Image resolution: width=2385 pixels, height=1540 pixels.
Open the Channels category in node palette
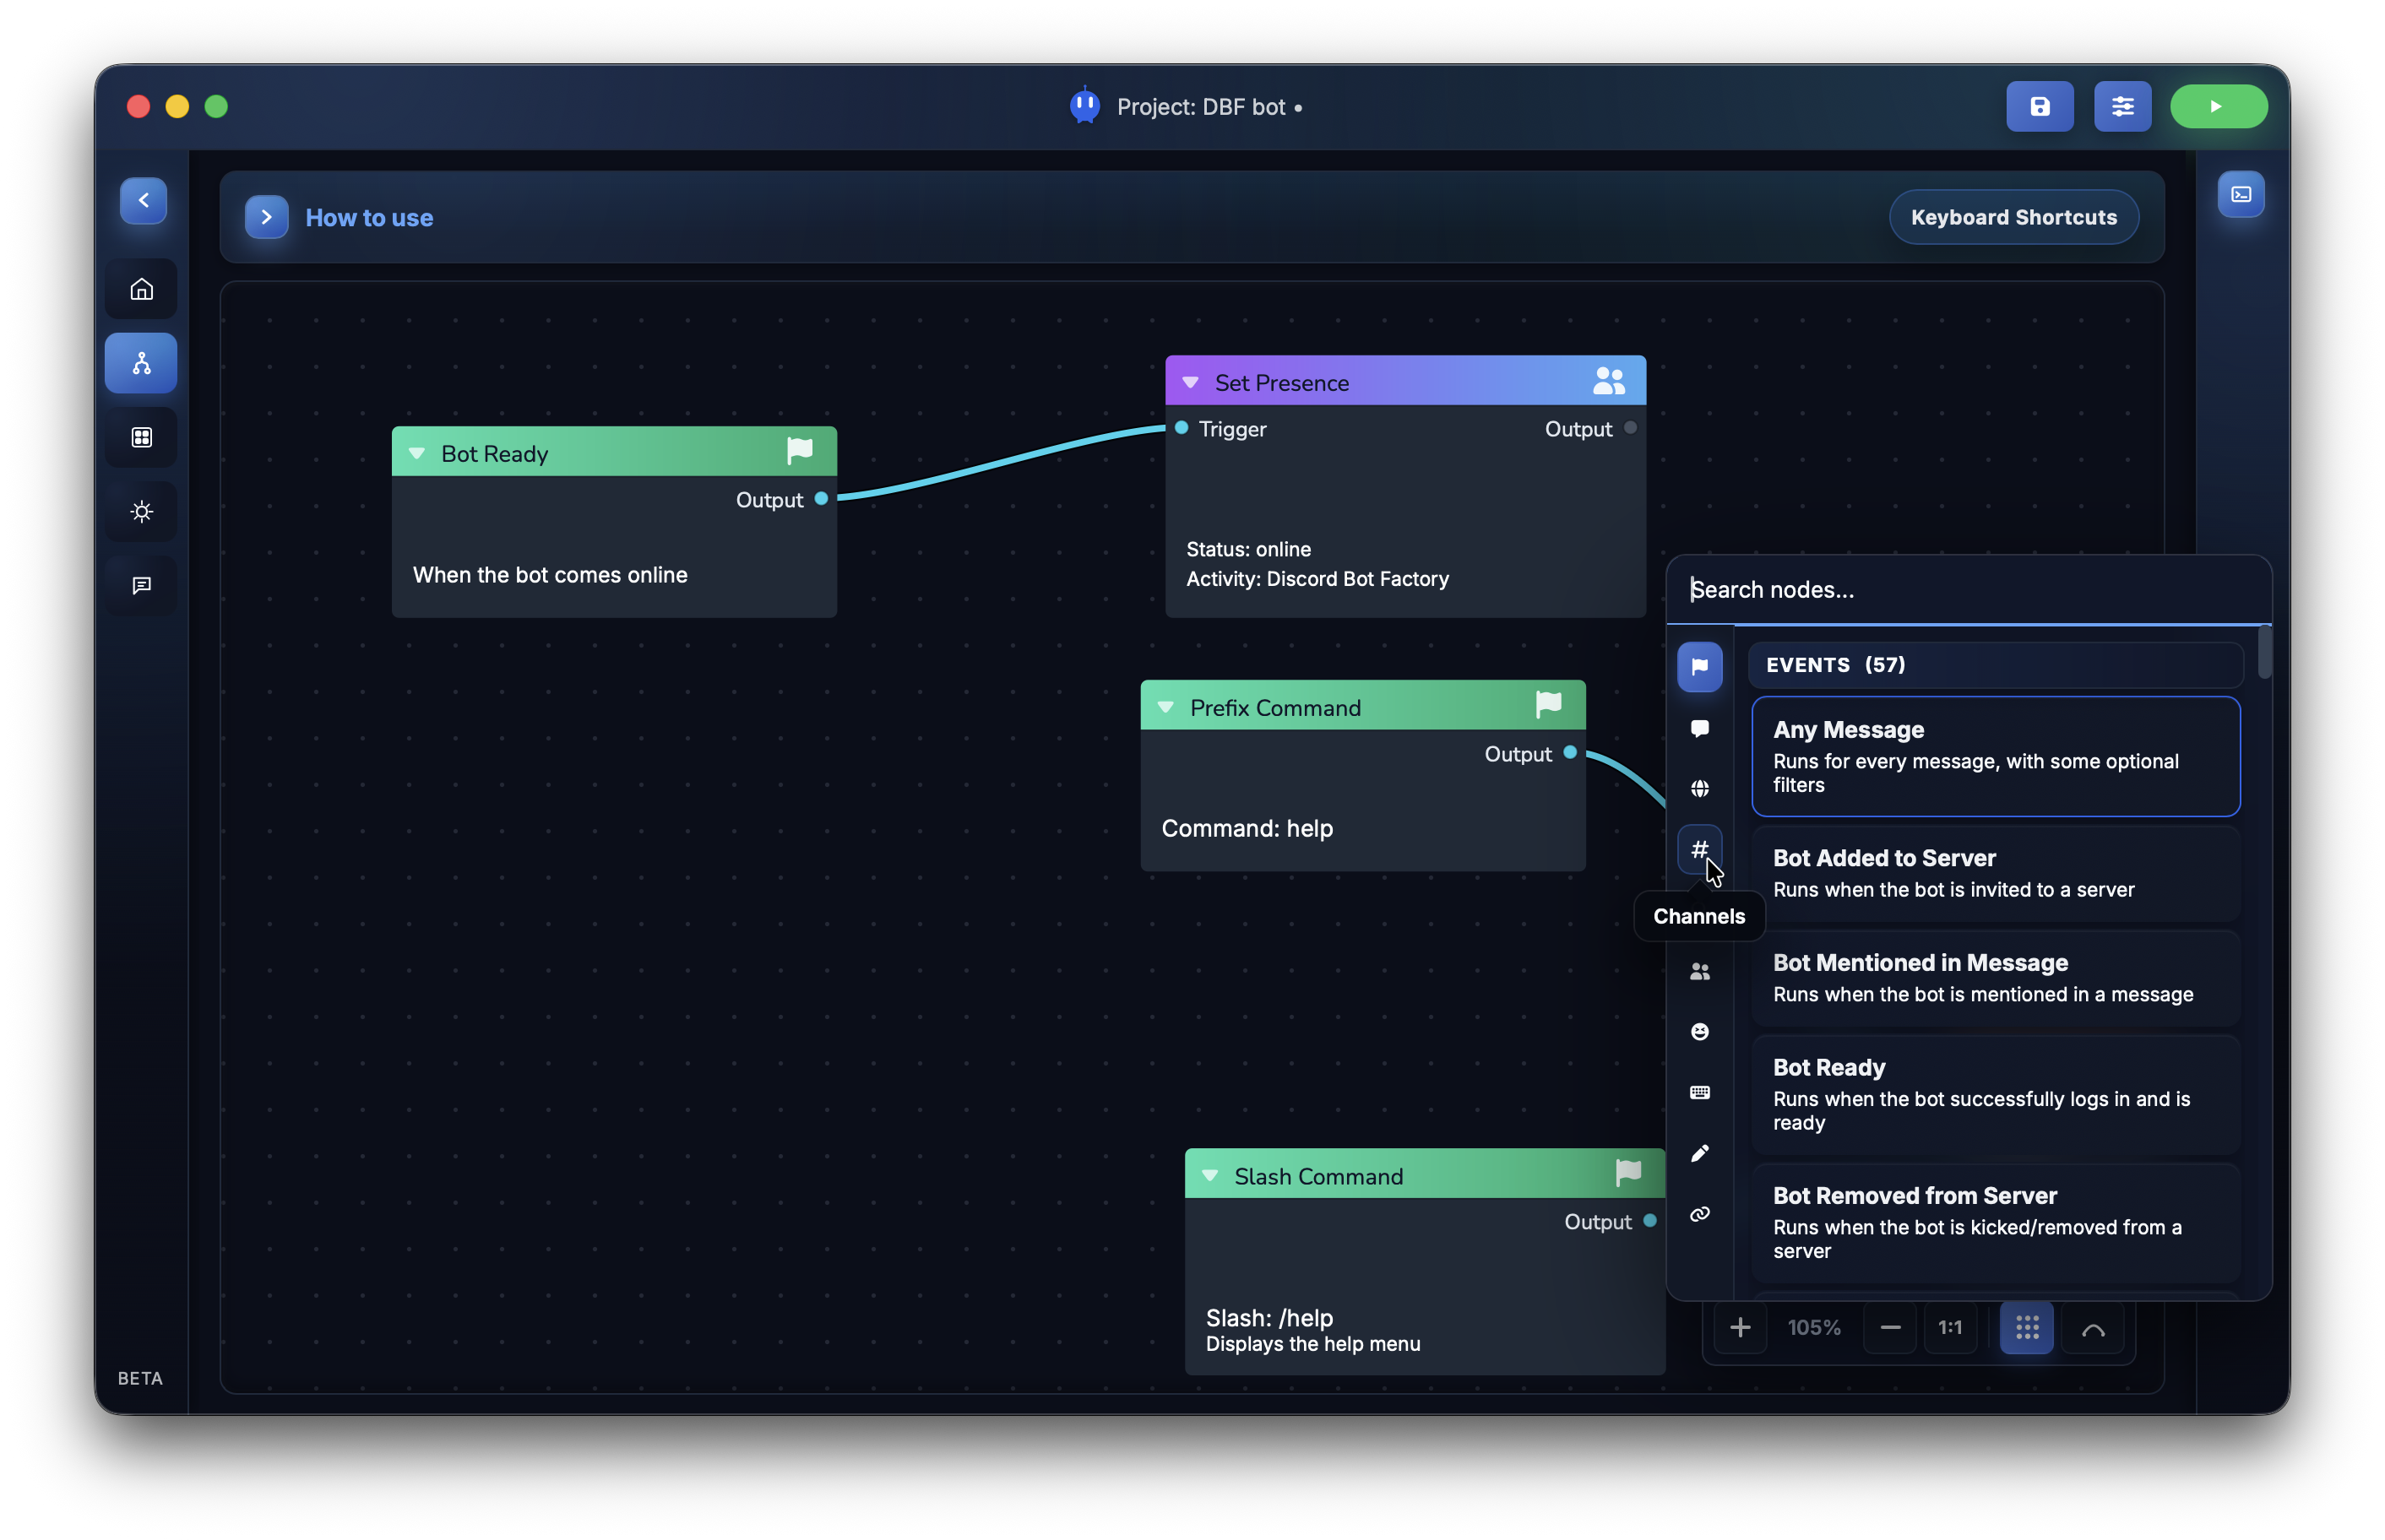[x=1700, y=848]
